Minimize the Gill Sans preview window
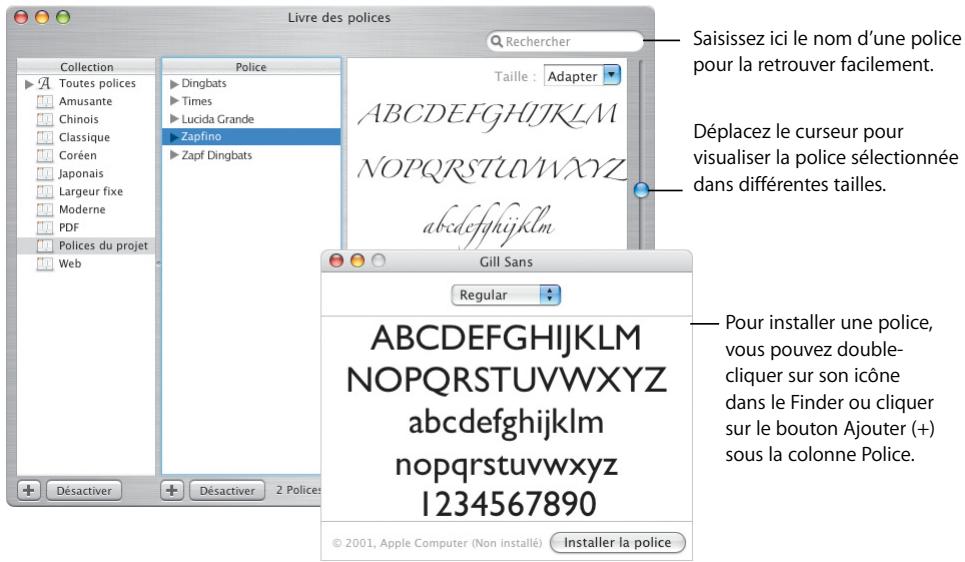 tap(357, 261)
